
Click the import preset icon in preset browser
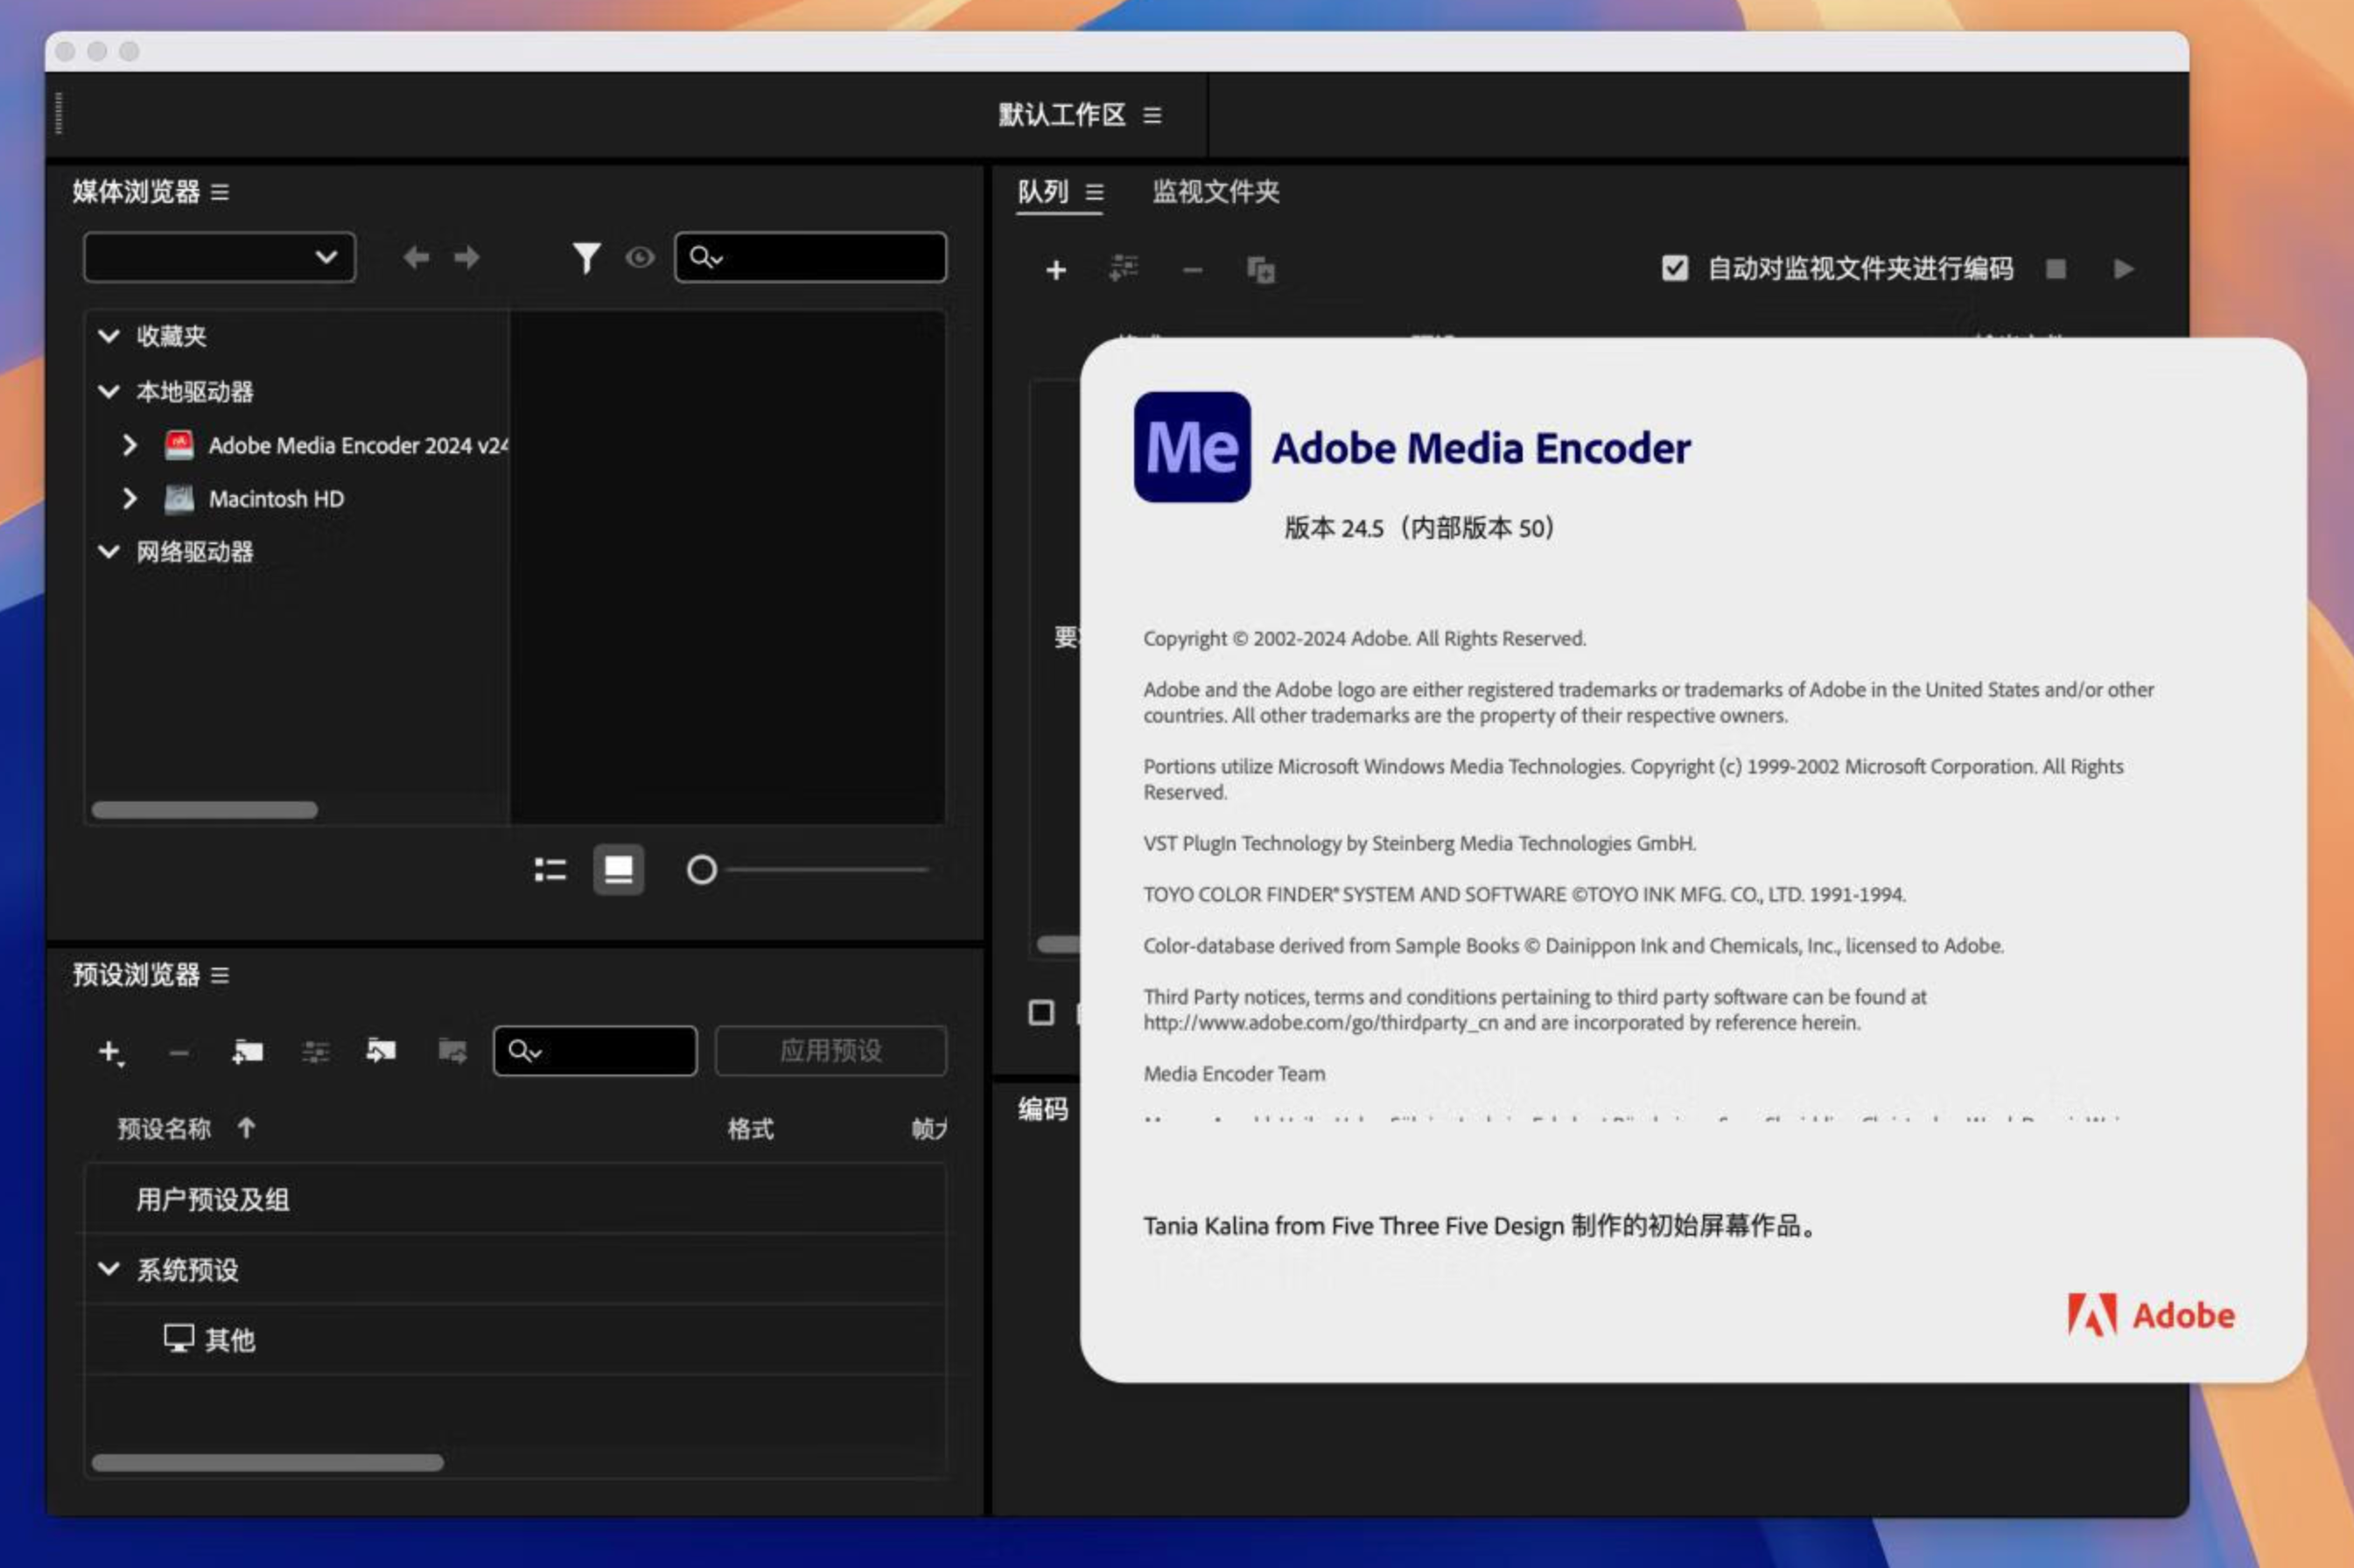click(382, 1048)
